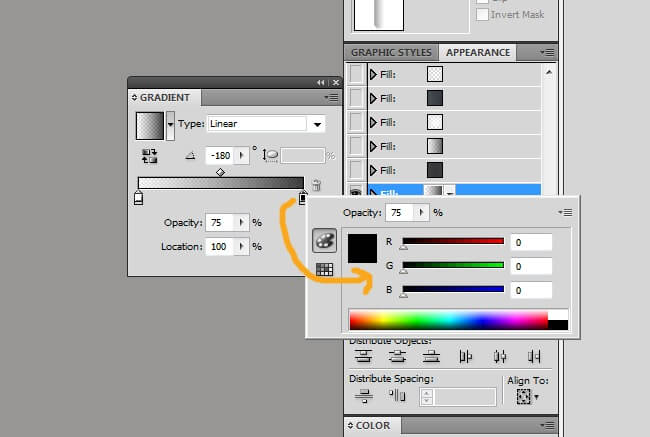Viewport: 650px width, 437px height.
Task: Select the Appearance tab
Action: 477,52
